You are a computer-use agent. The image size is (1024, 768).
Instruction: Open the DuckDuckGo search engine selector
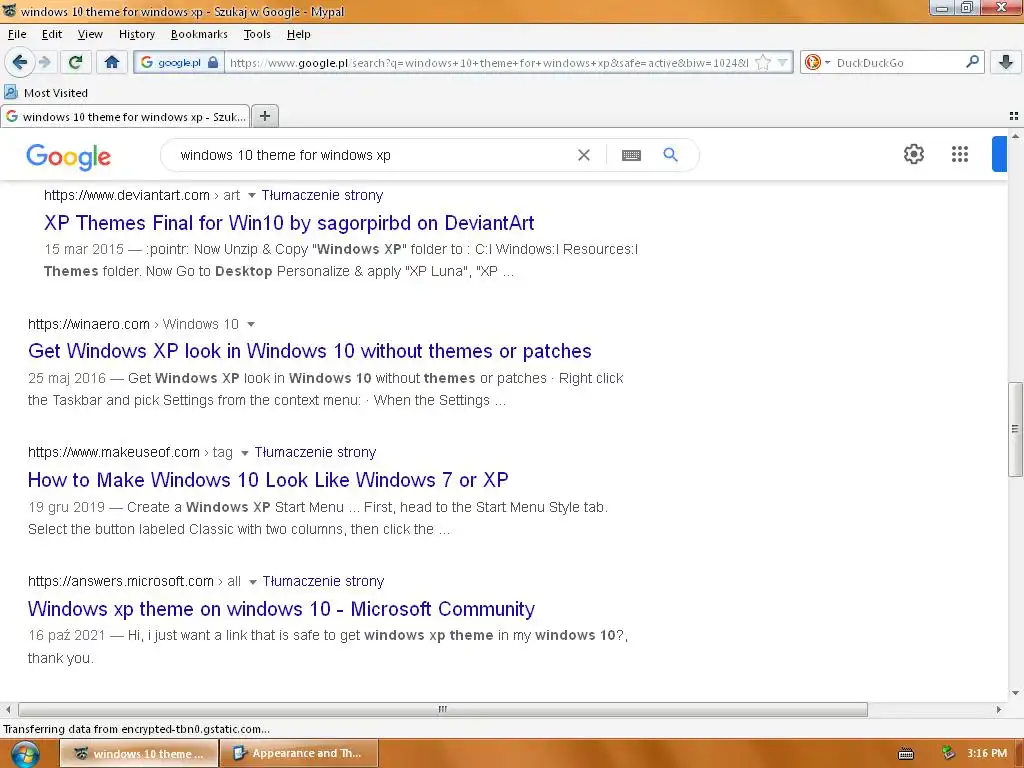[x=816, y=63]
